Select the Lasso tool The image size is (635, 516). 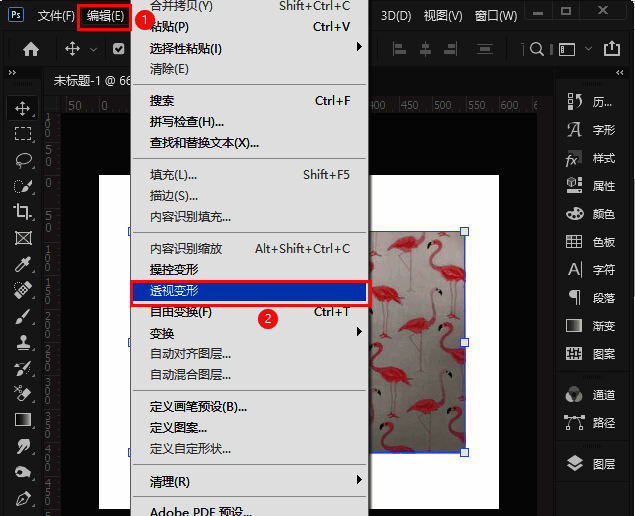tap(23, 160)
